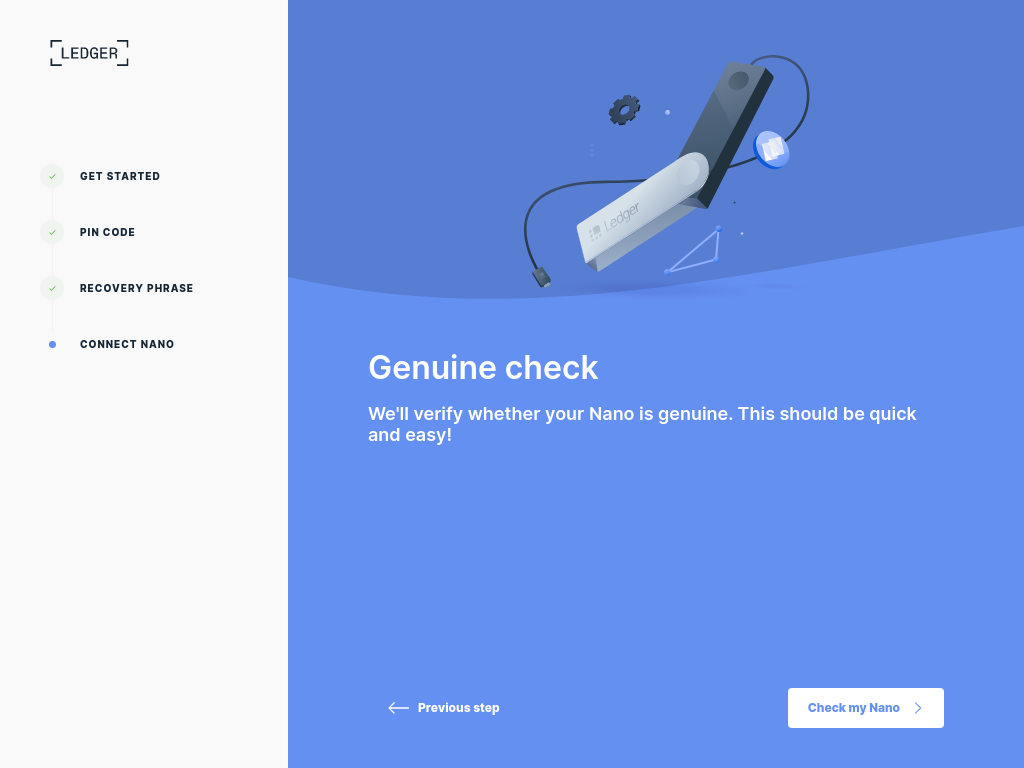The height and width of the screenshot is (768, 1024).
Task: Click the Connect Nano blue dot indicator
Action: click(x=52, y=344)
